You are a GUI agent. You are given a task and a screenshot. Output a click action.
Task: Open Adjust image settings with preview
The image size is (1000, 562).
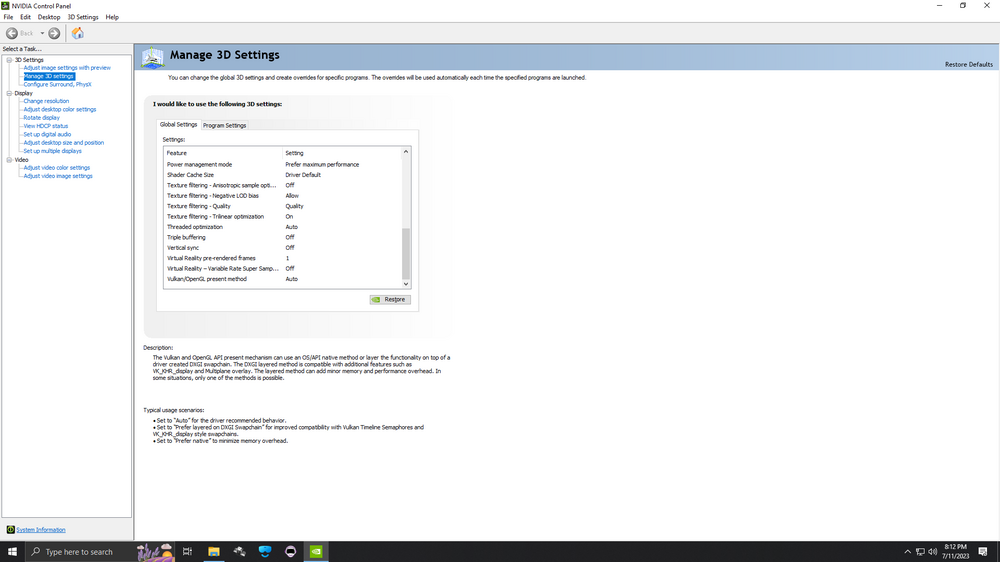[67, 68]
